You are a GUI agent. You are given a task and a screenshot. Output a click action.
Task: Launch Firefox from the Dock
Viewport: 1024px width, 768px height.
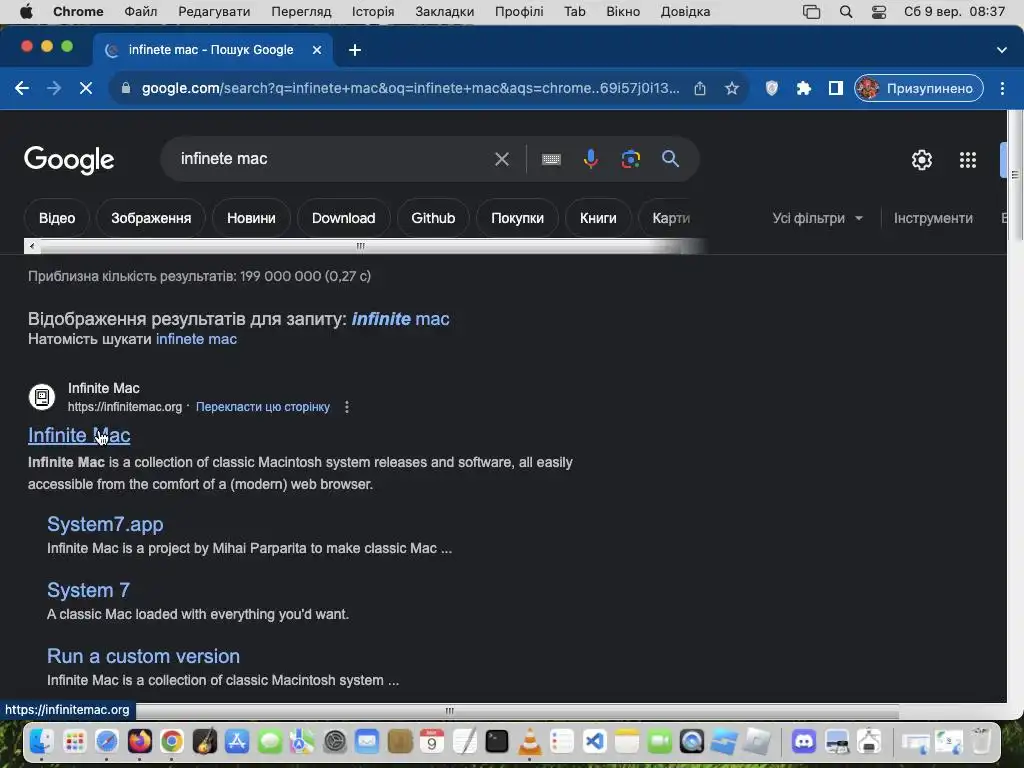[139, 741]
